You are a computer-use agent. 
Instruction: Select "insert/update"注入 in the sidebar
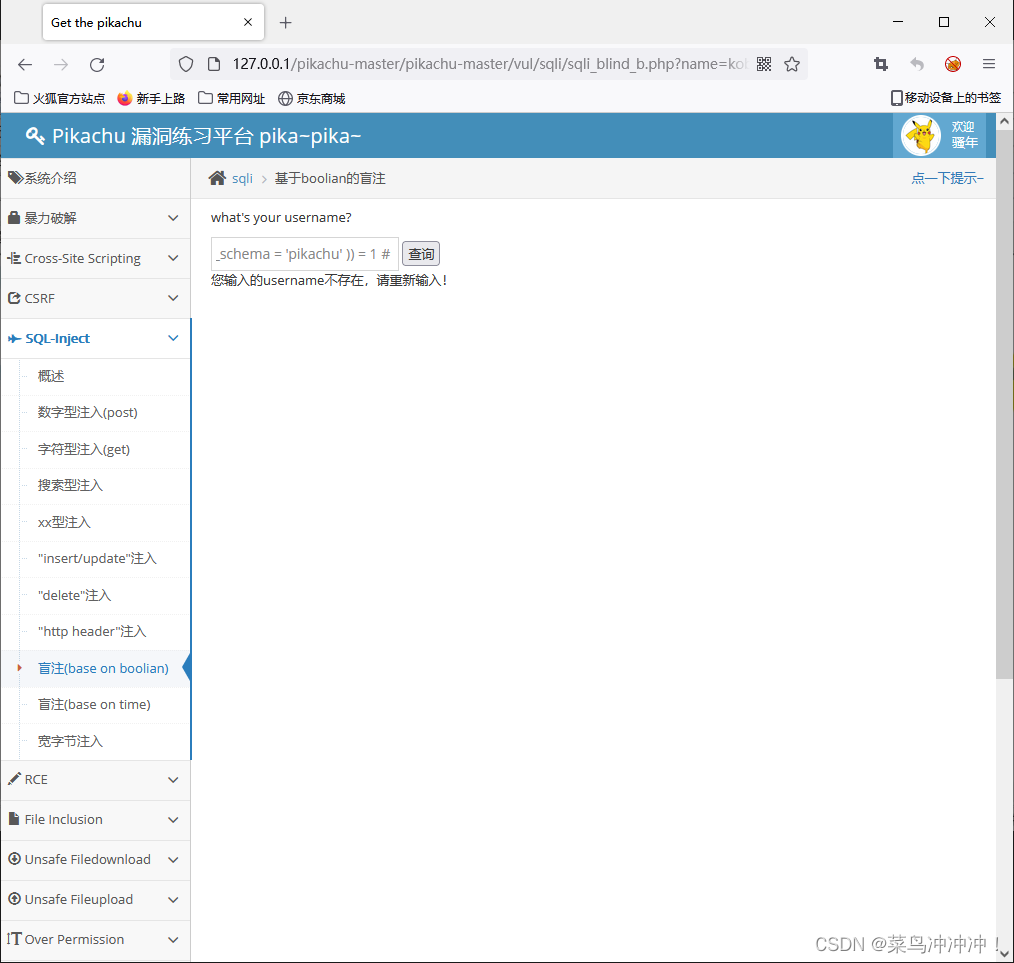click(x=97, y=558)
